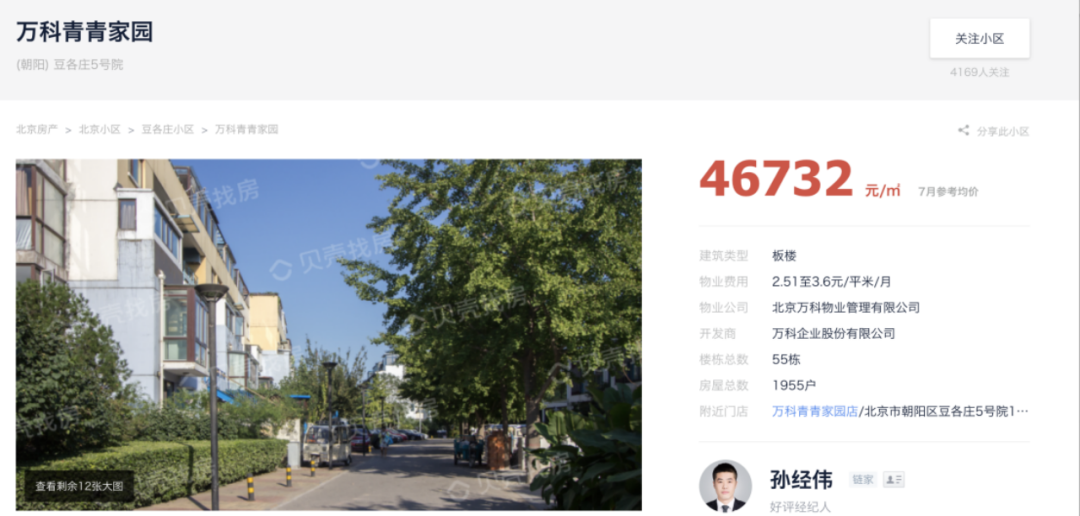Click the 好评经纪人 label under agent

coord(800,506)
